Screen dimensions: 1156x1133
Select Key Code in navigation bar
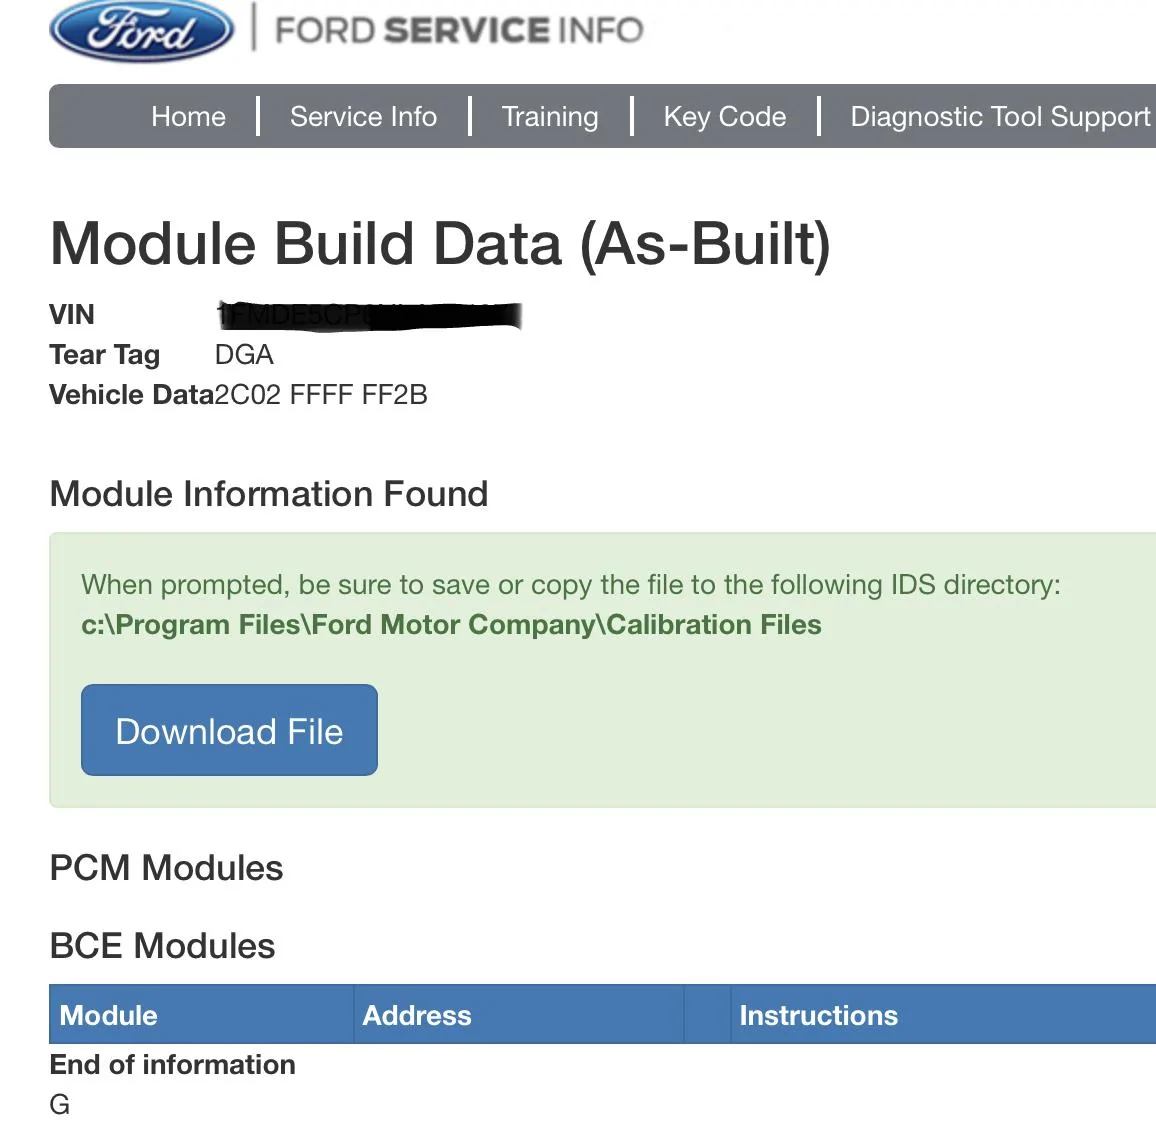click(x=725, y=116)
